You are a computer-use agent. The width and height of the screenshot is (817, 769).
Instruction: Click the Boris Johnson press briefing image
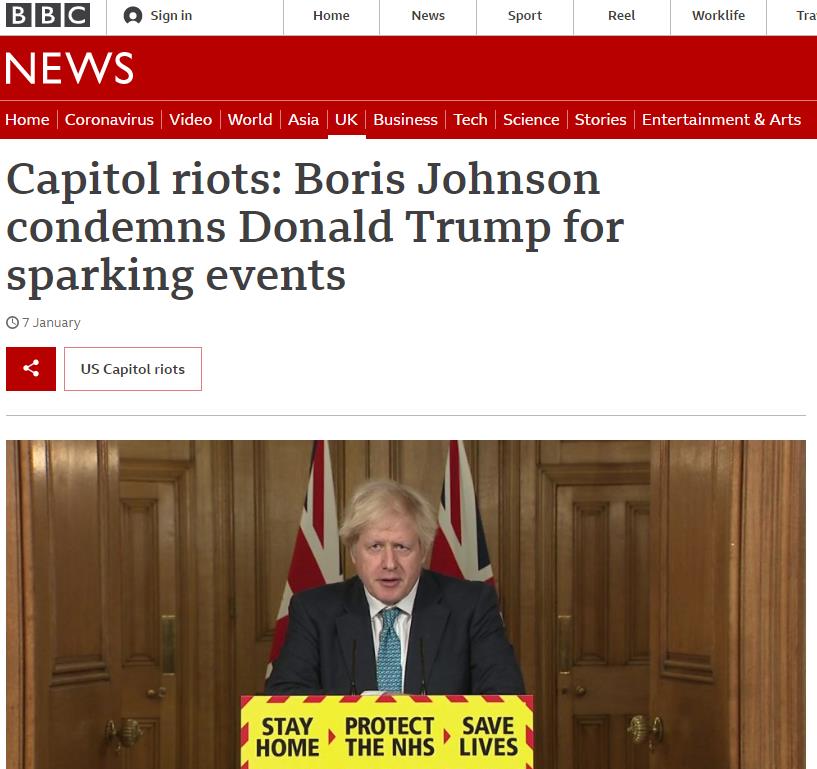406,604
